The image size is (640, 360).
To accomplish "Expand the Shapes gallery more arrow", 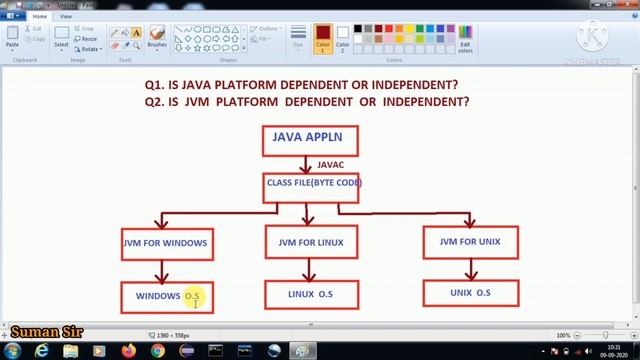I will [x=244, y=48].
